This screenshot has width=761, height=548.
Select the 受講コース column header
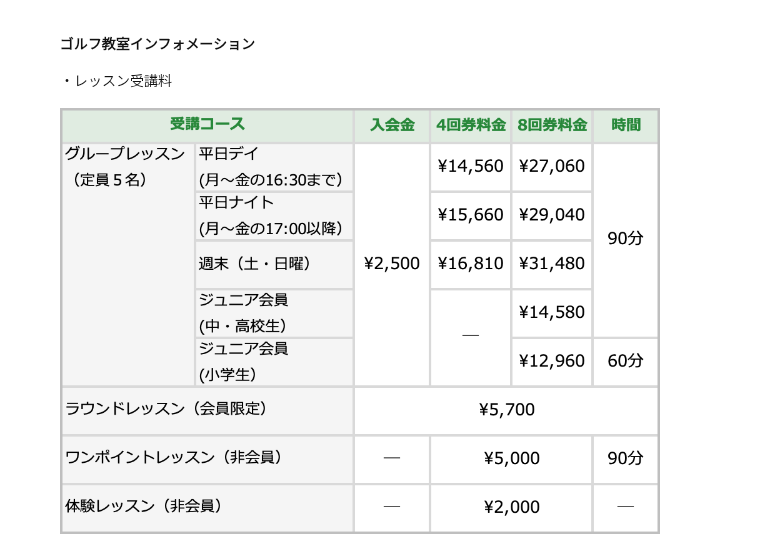207,125
